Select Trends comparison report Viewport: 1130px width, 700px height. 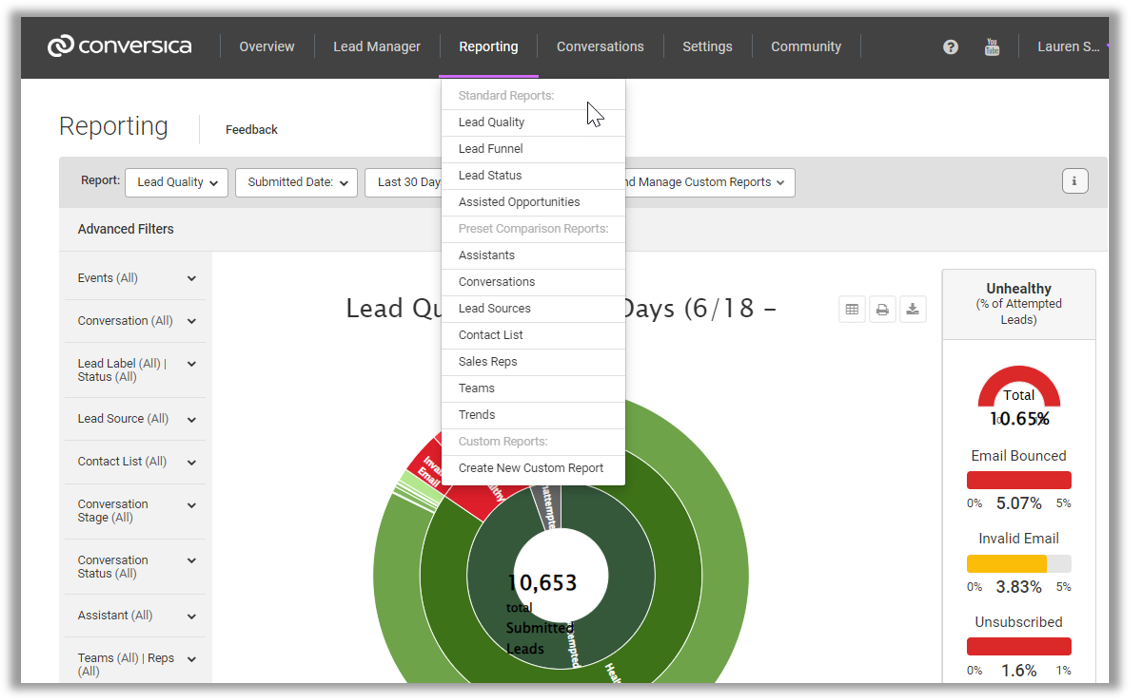coord(477,415)
